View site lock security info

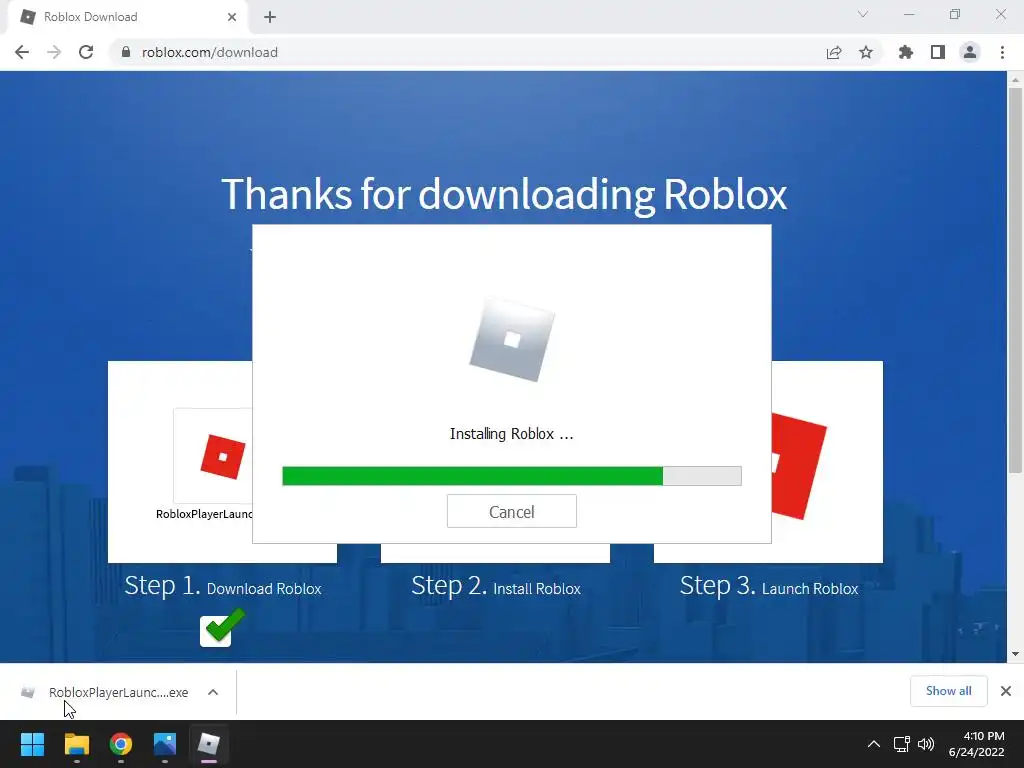coord(126,52)
